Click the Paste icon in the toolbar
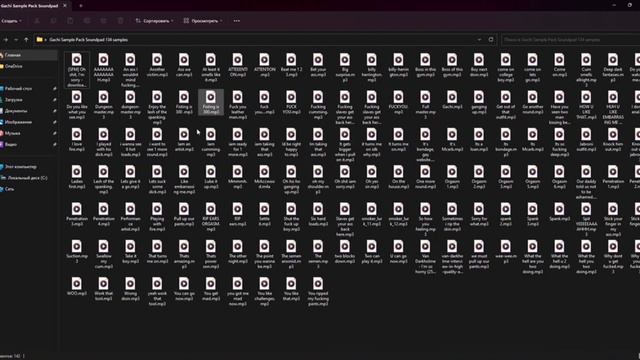Viewport: 640px width, 360px height. 70,21
